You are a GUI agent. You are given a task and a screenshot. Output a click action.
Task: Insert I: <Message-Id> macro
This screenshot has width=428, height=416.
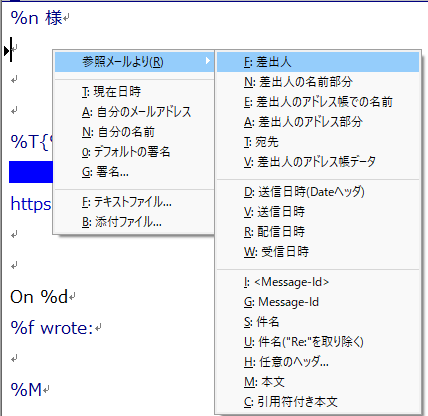coord(318,282)
